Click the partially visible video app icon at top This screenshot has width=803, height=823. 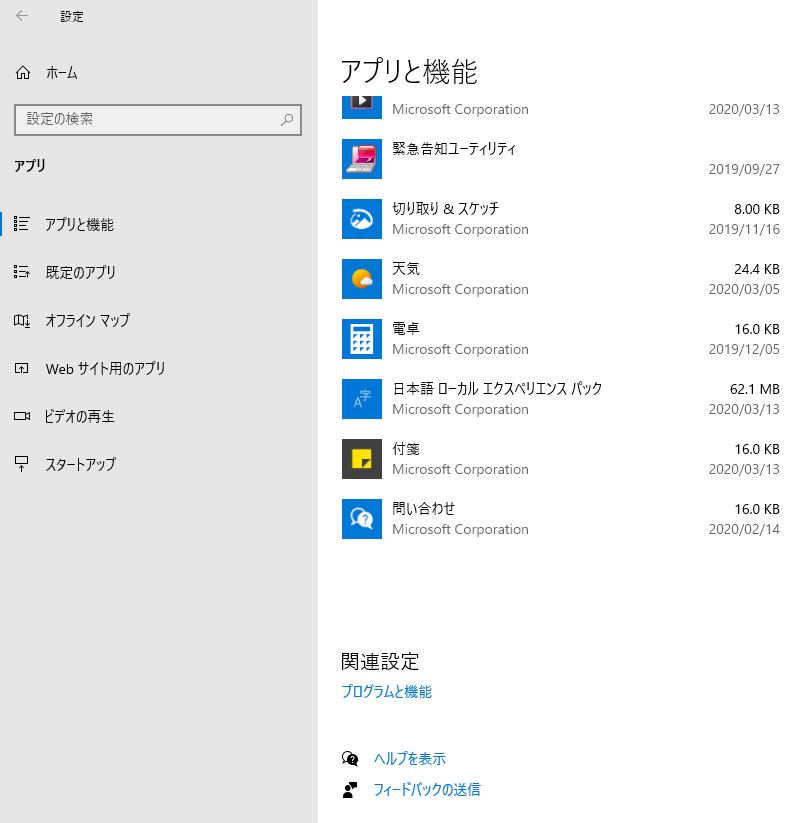click(x=362, y=108)
